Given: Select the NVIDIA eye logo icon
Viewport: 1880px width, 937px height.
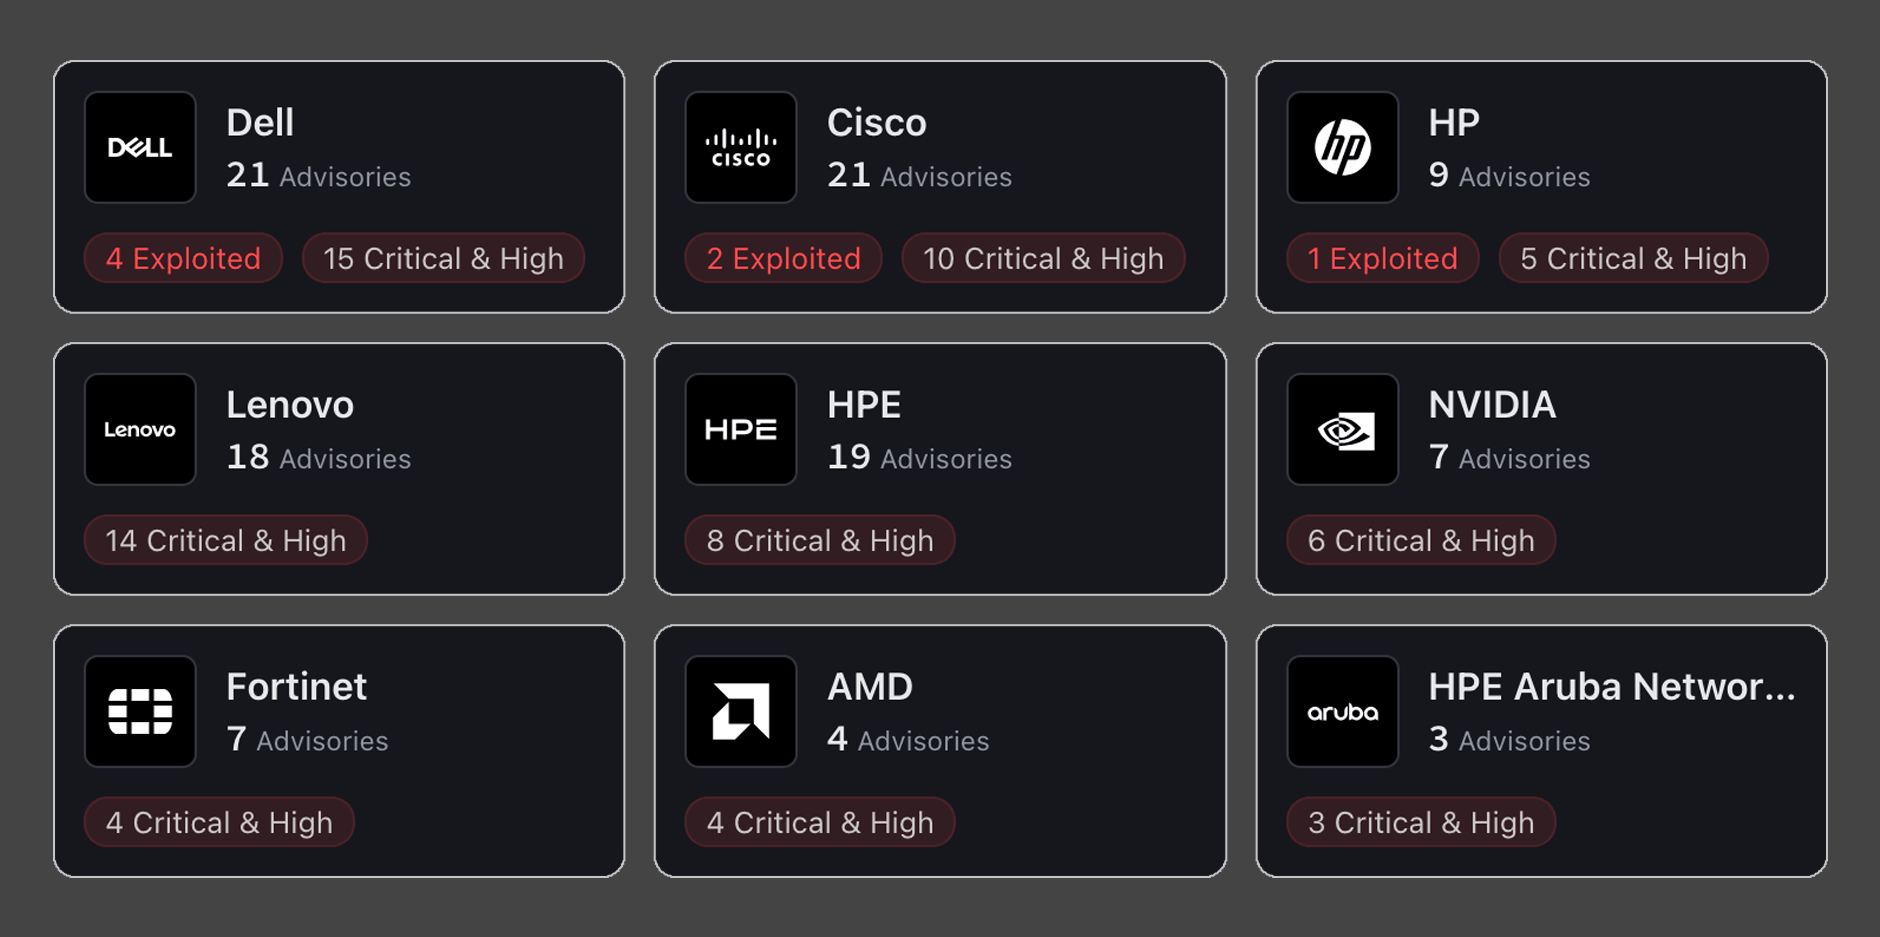Looking at the screenshot, I should (x=1343, y=429).
